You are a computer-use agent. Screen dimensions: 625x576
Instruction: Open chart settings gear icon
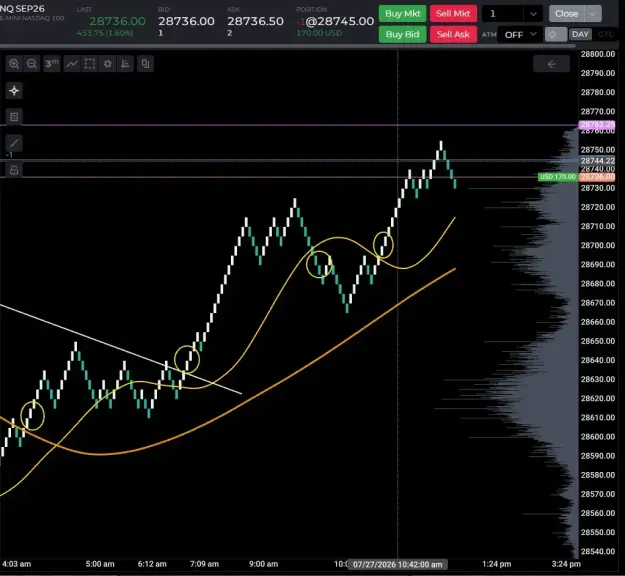(x=108, y=64)
